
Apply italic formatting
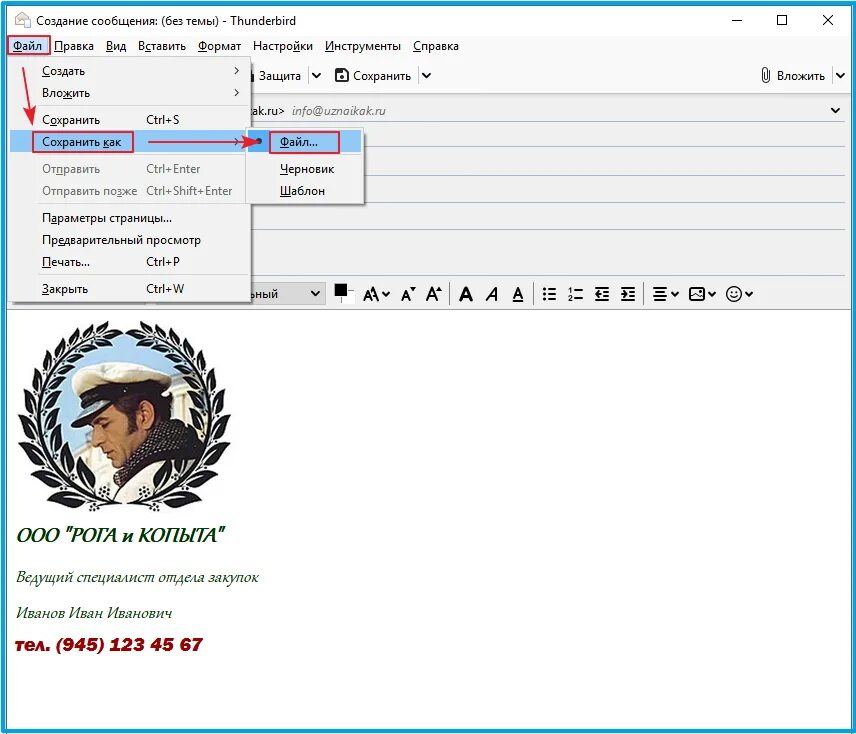(x=492, y=293)
